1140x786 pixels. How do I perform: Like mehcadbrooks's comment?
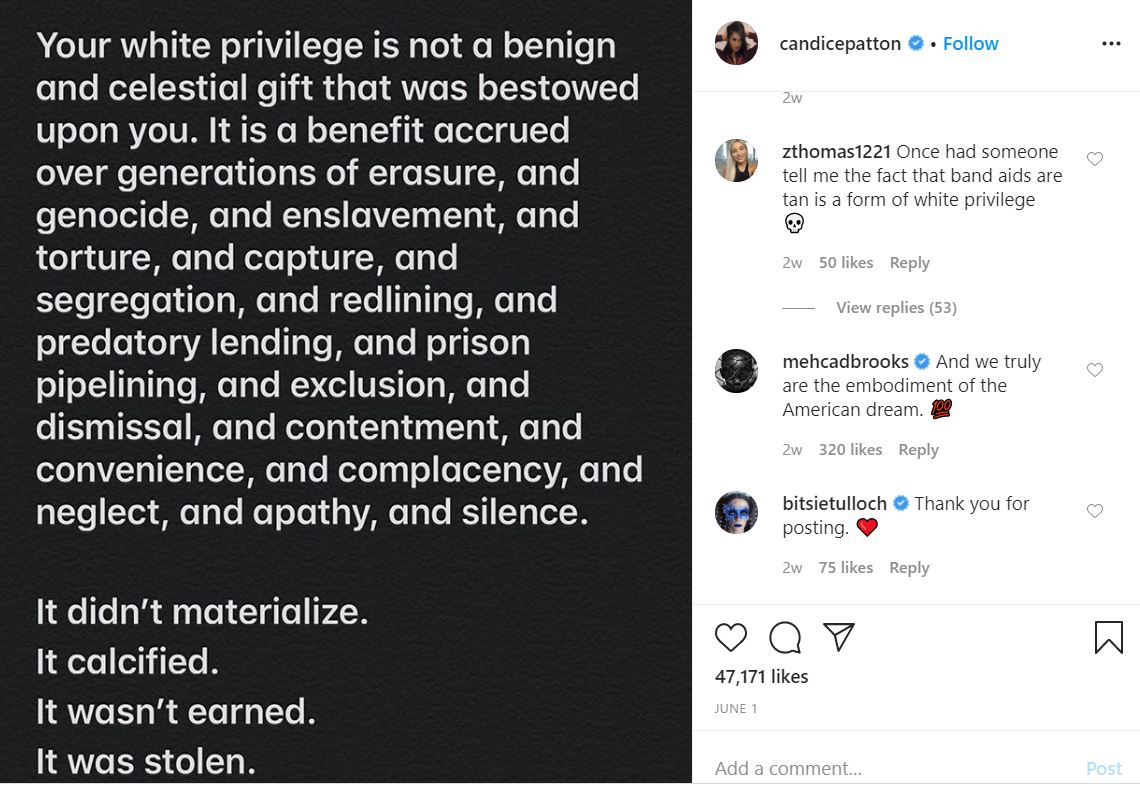point(1095,370)
